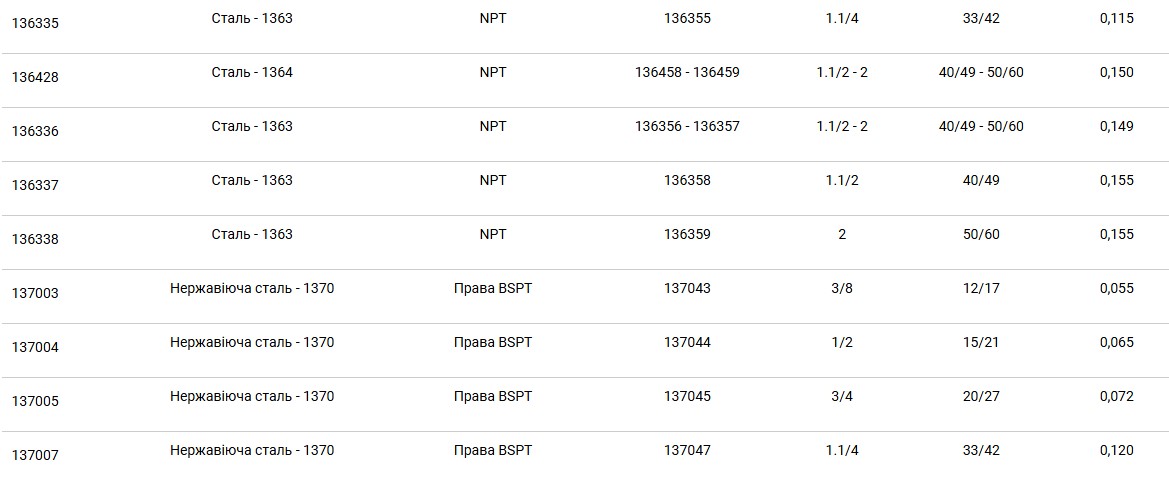The height and width of the screenshot is (483, 1169).
Task: Select product code 136428
Action: tap(35, 78)
